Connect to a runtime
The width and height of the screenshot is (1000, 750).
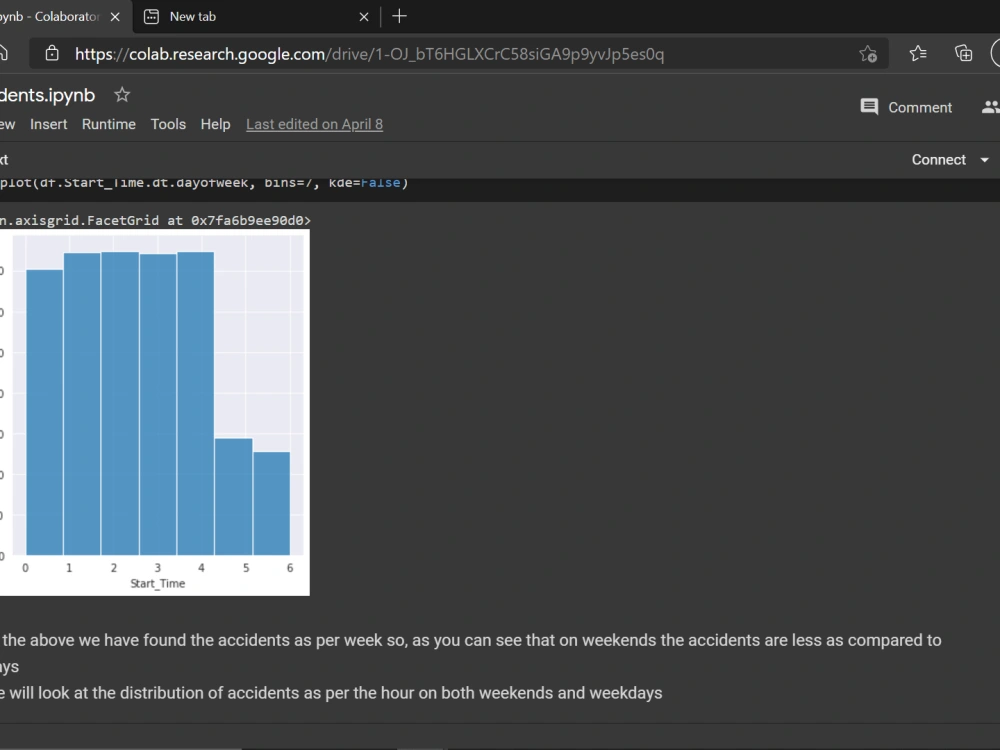938,159
